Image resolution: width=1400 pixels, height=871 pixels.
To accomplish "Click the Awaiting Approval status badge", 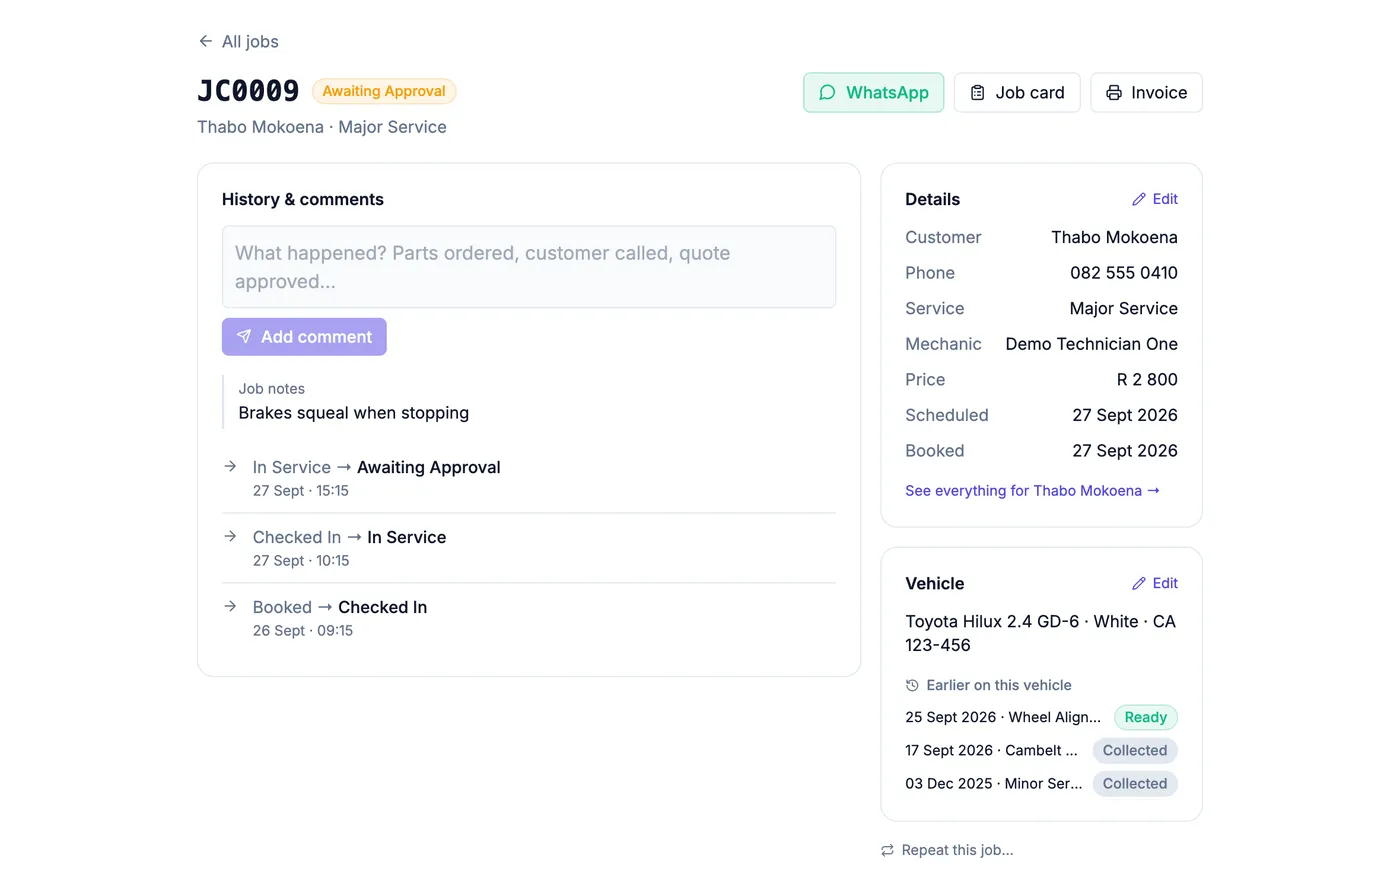I will [384, 91].
